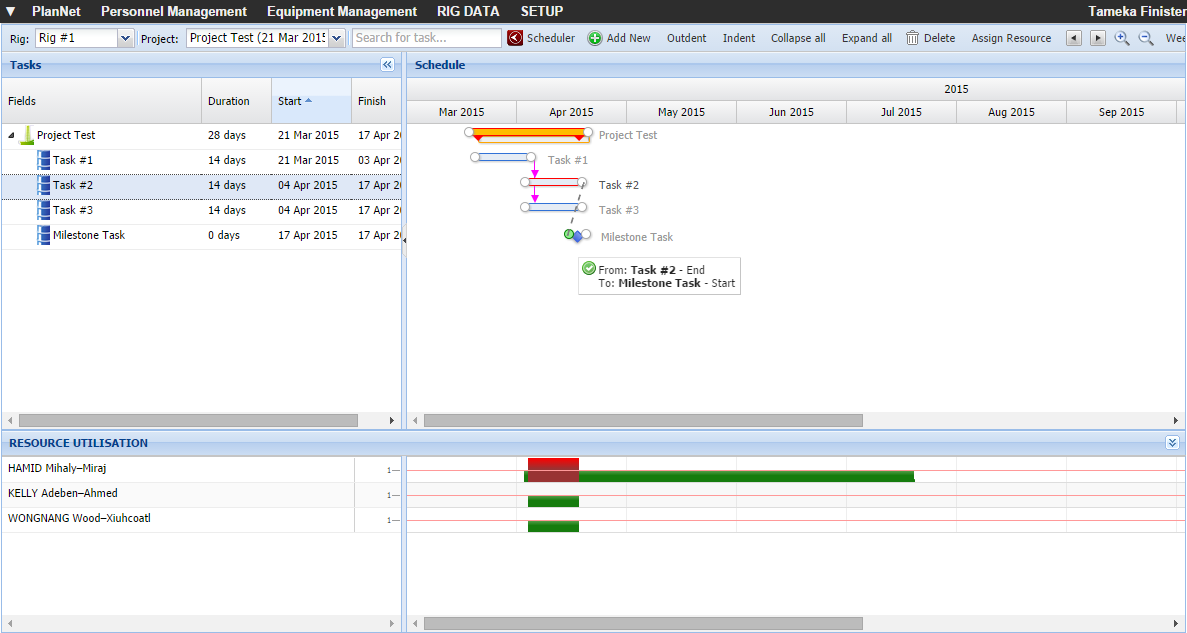
Task: Click inside the task search field
Action: click(425, 37)
